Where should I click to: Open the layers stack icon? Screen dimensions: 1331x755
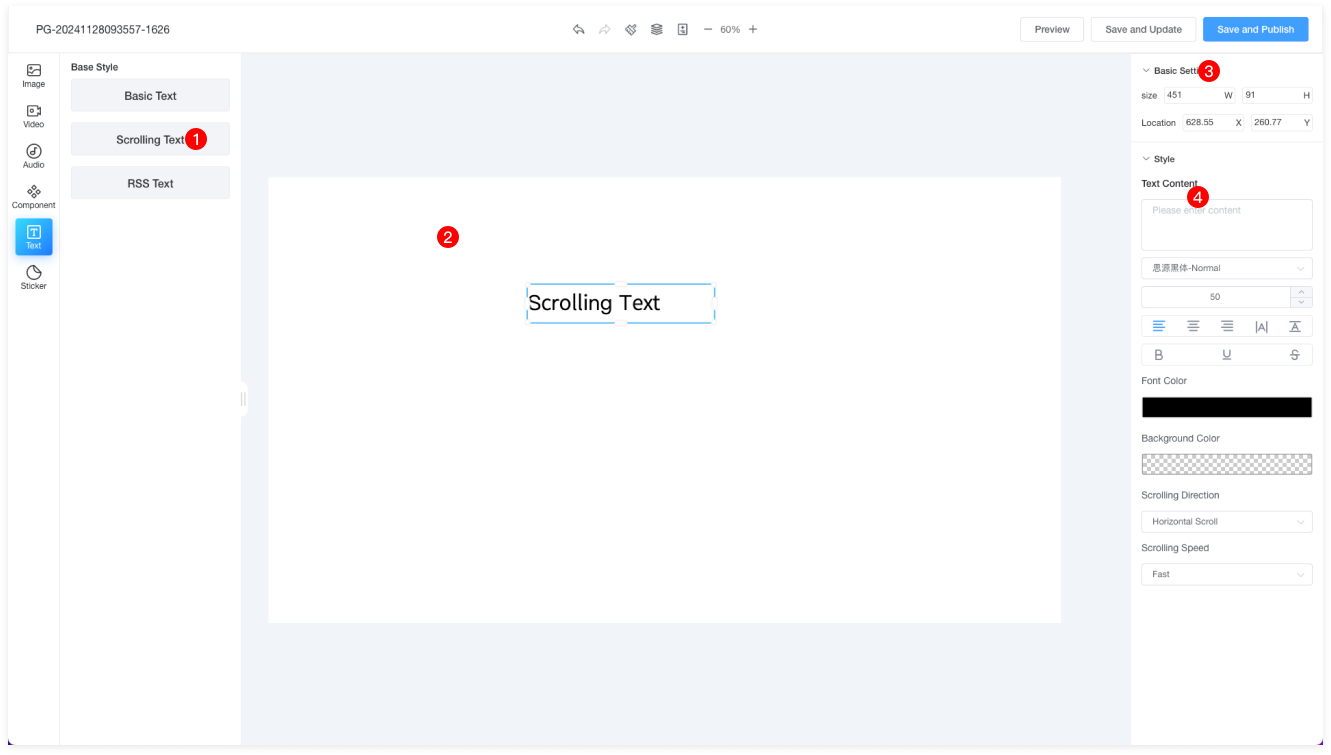pyautogui.click(x=656, y=29)
